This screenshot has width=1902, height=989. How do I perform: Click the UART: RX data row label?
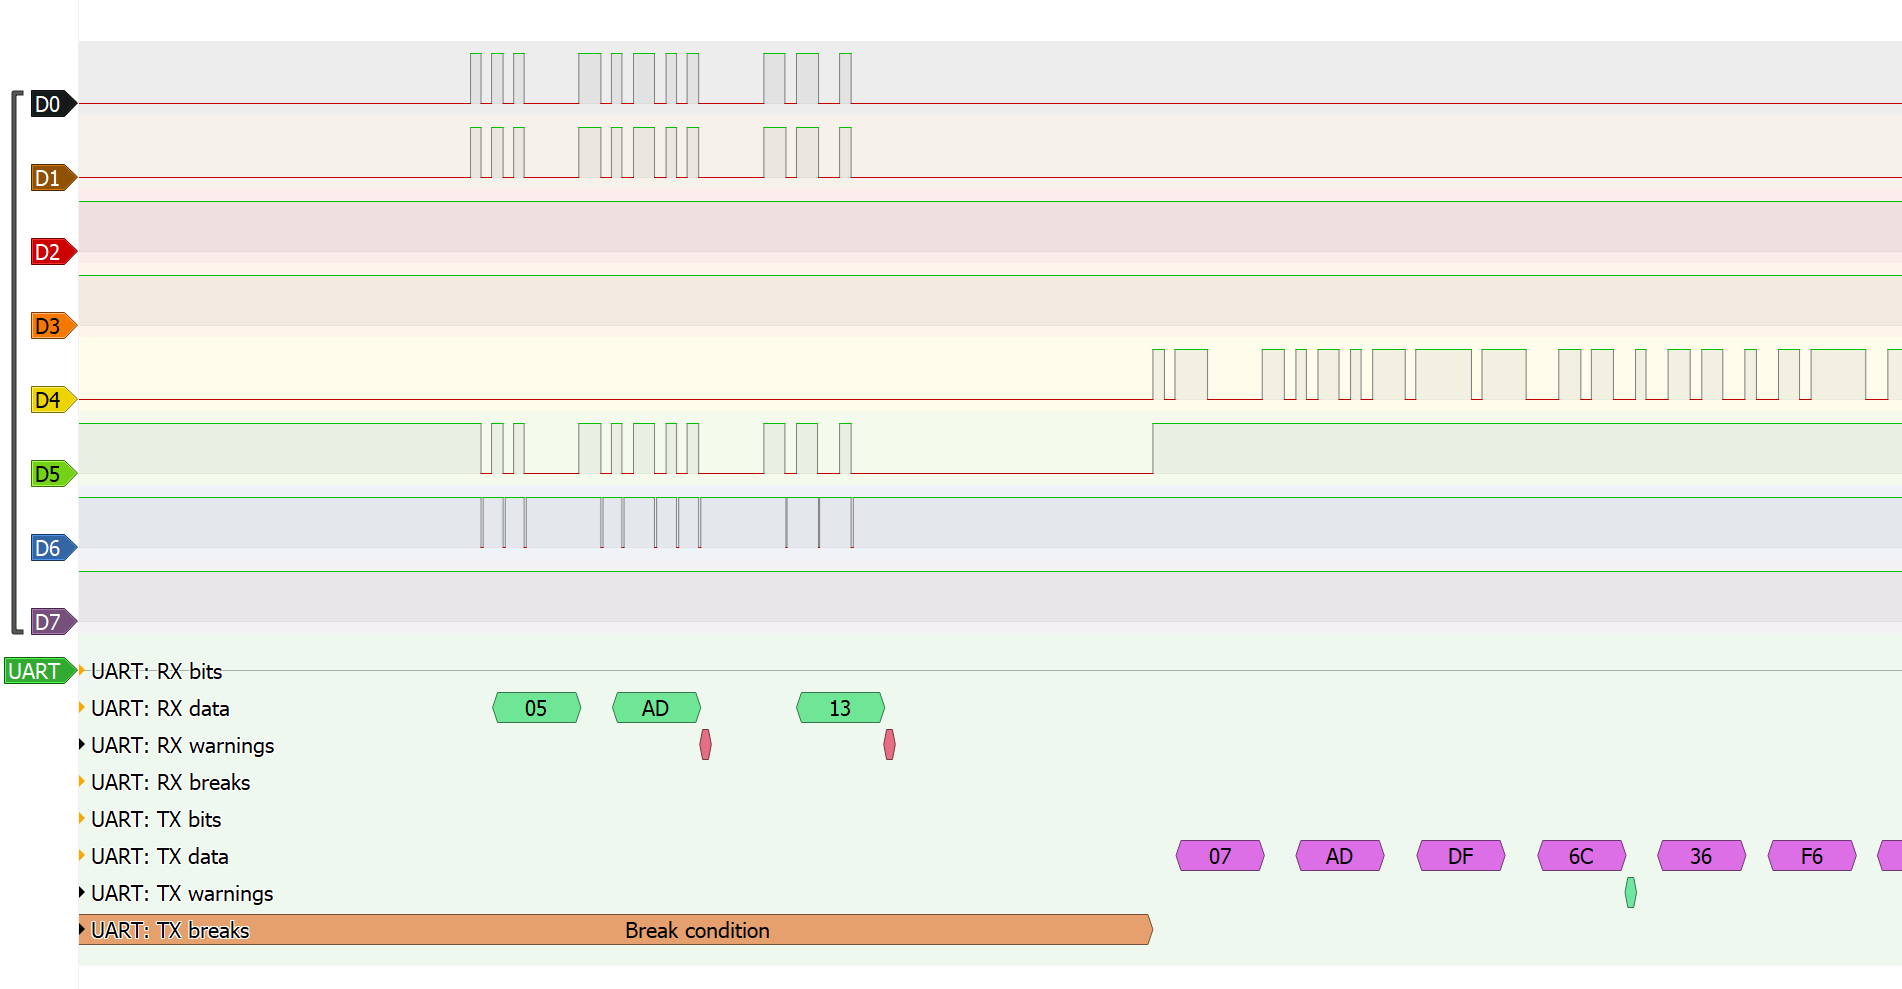tap(161, 708)
